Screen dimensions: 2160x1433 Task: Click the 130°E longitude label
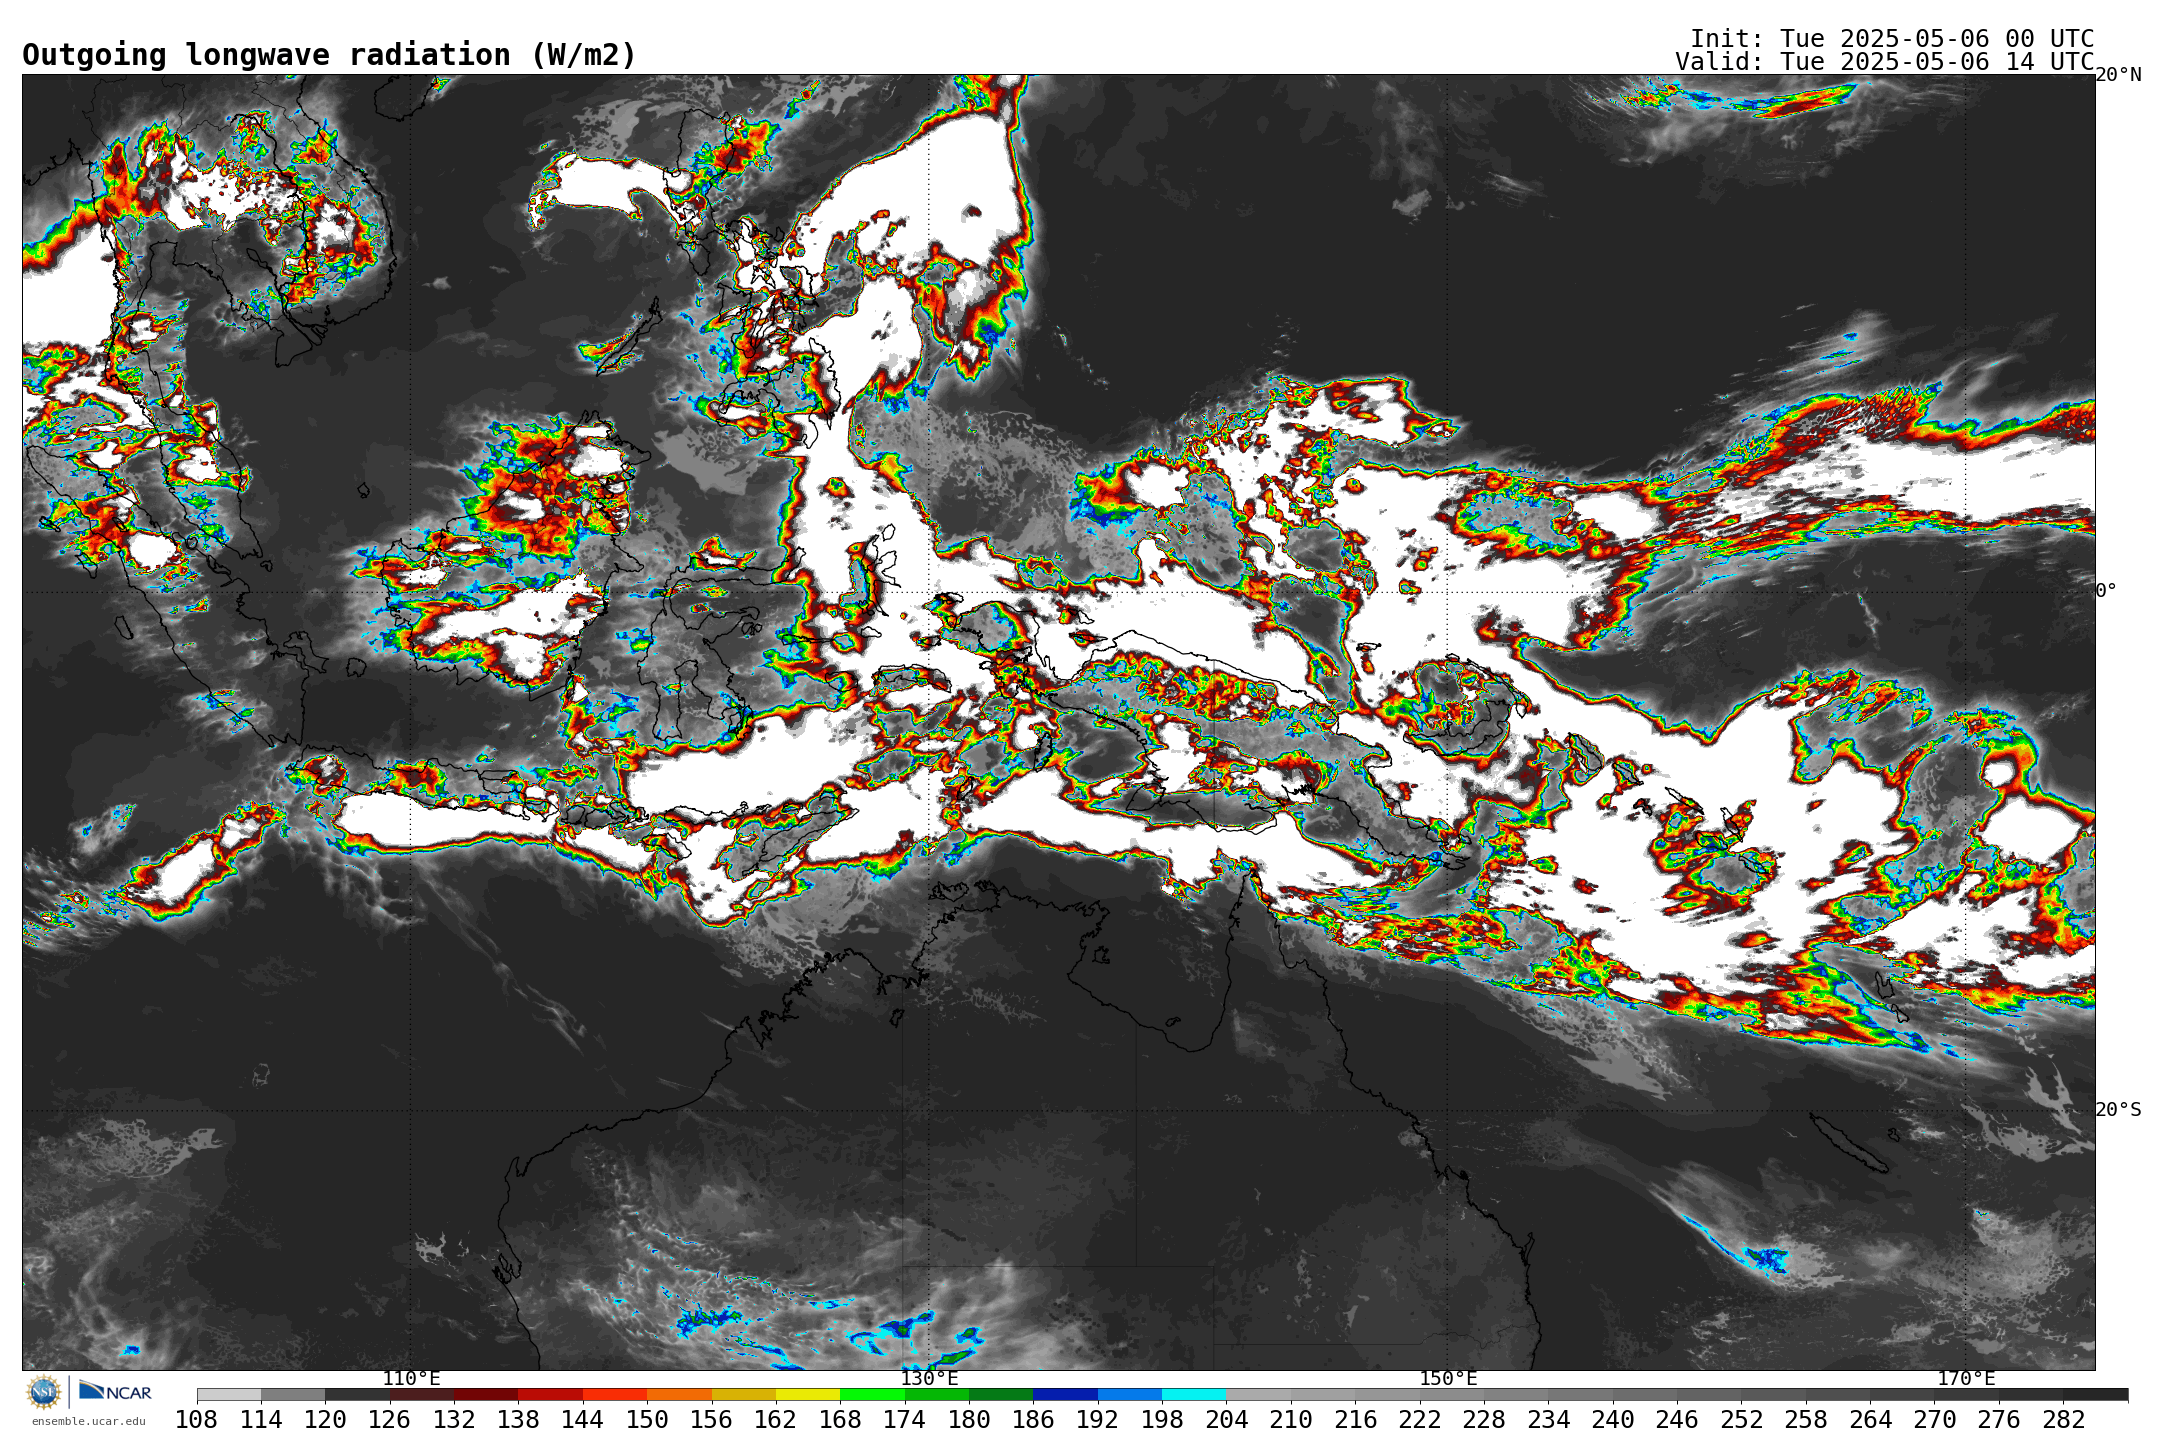(x=929, y=1378)
